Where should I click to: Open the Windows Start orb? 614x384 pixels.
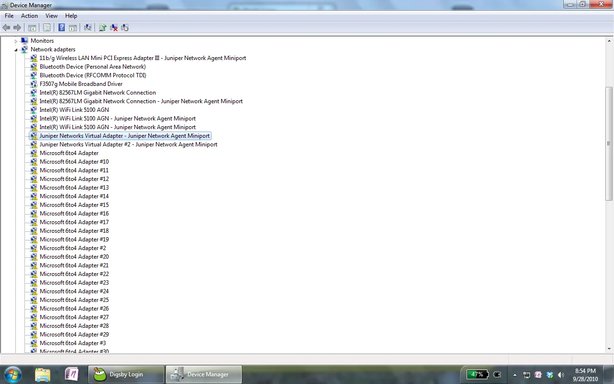13,375
